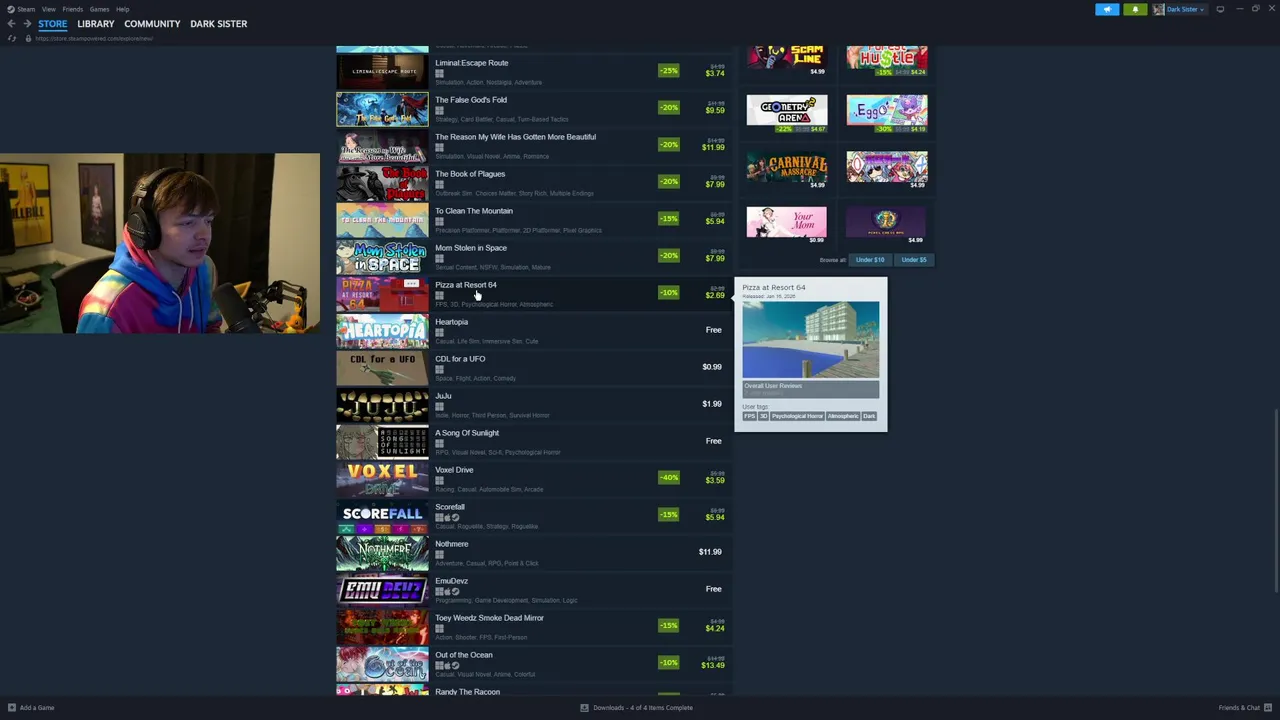Open the Liminal Escape Route listing

535,71
